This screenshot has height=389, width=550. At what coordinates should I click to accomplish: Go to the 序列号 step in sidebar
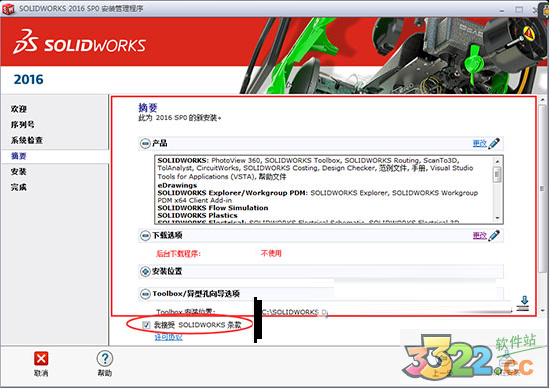point(22,125)
